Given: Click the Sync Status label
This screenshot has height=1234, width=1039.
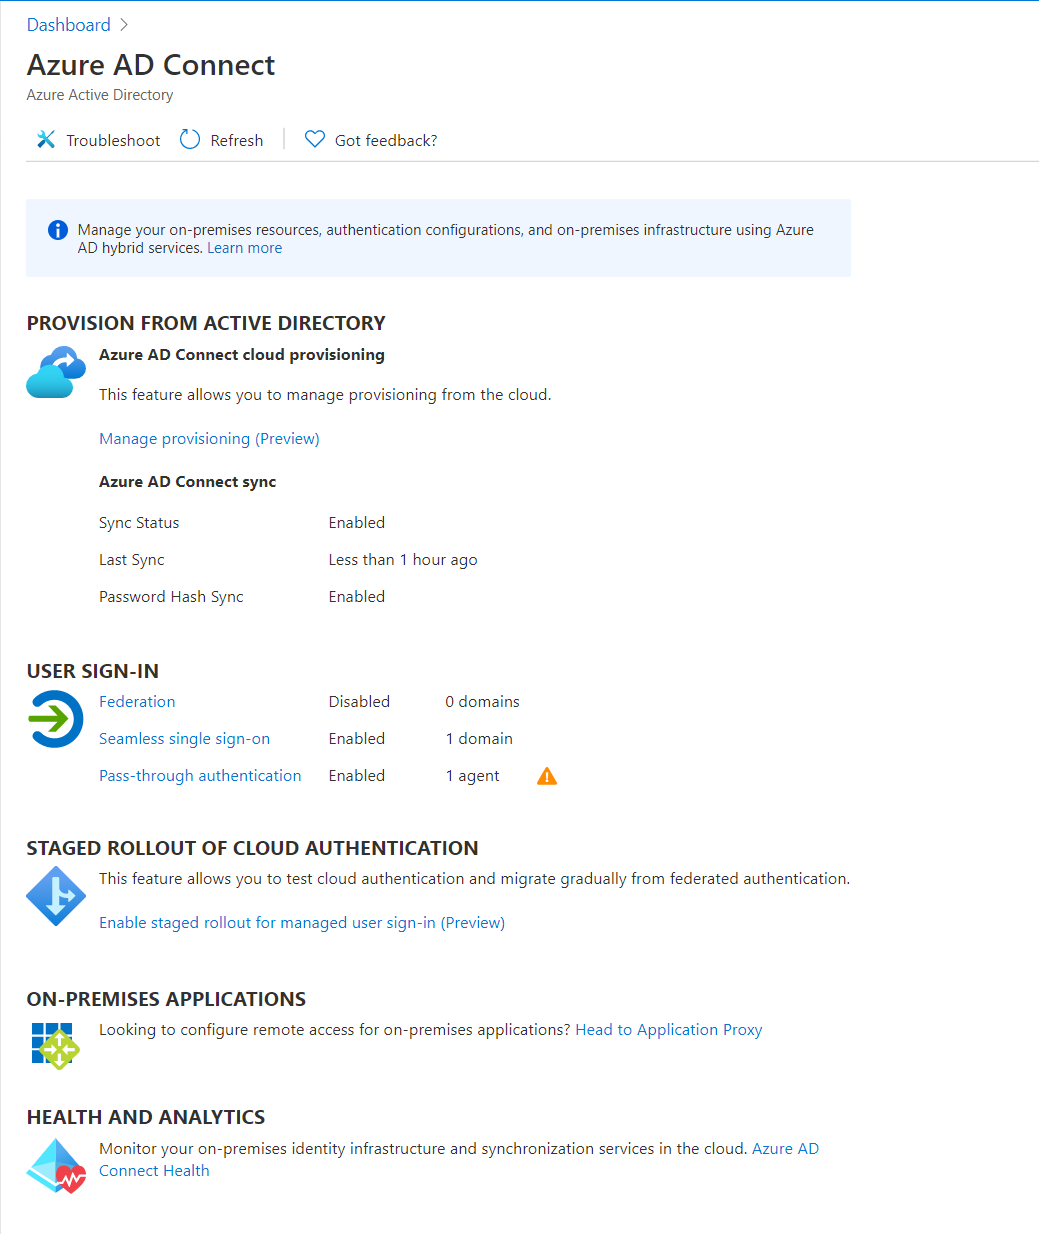Looking at the screenshot, I should pyautogui.click(x=139, y=523).
